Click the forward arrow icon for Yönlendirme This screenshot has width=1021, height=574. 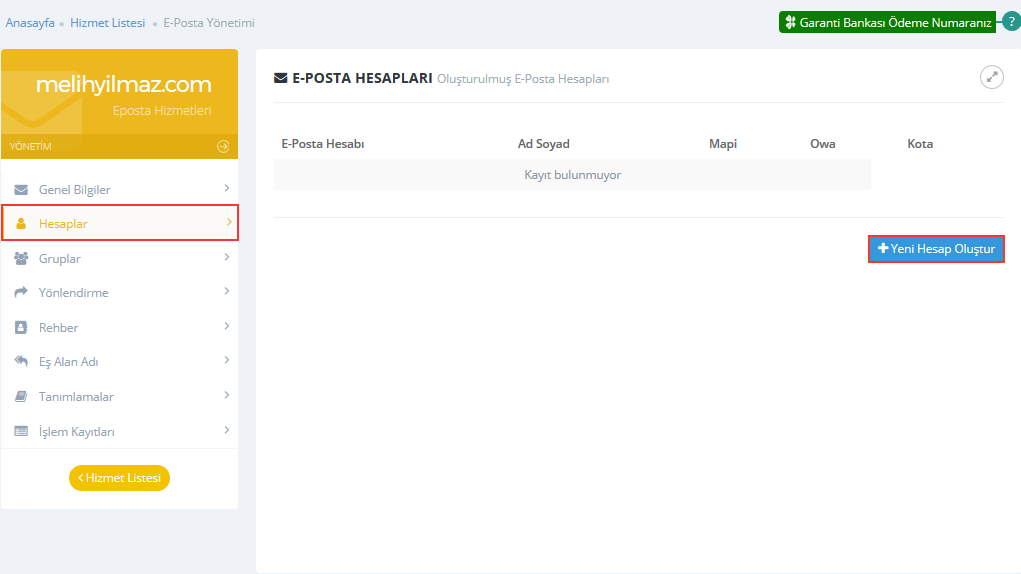[21, 293]
